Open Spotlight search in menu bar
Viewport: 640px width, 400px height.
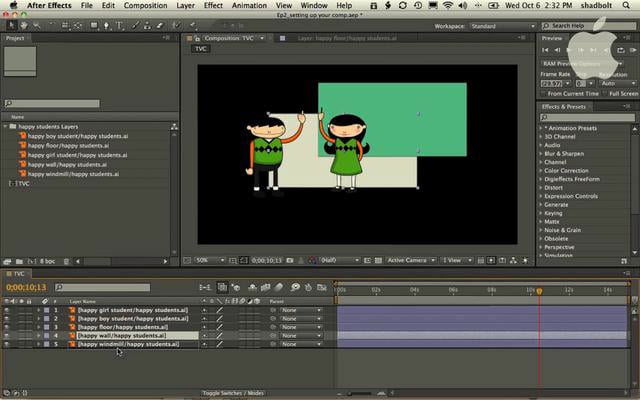click(x=626, y=5)
